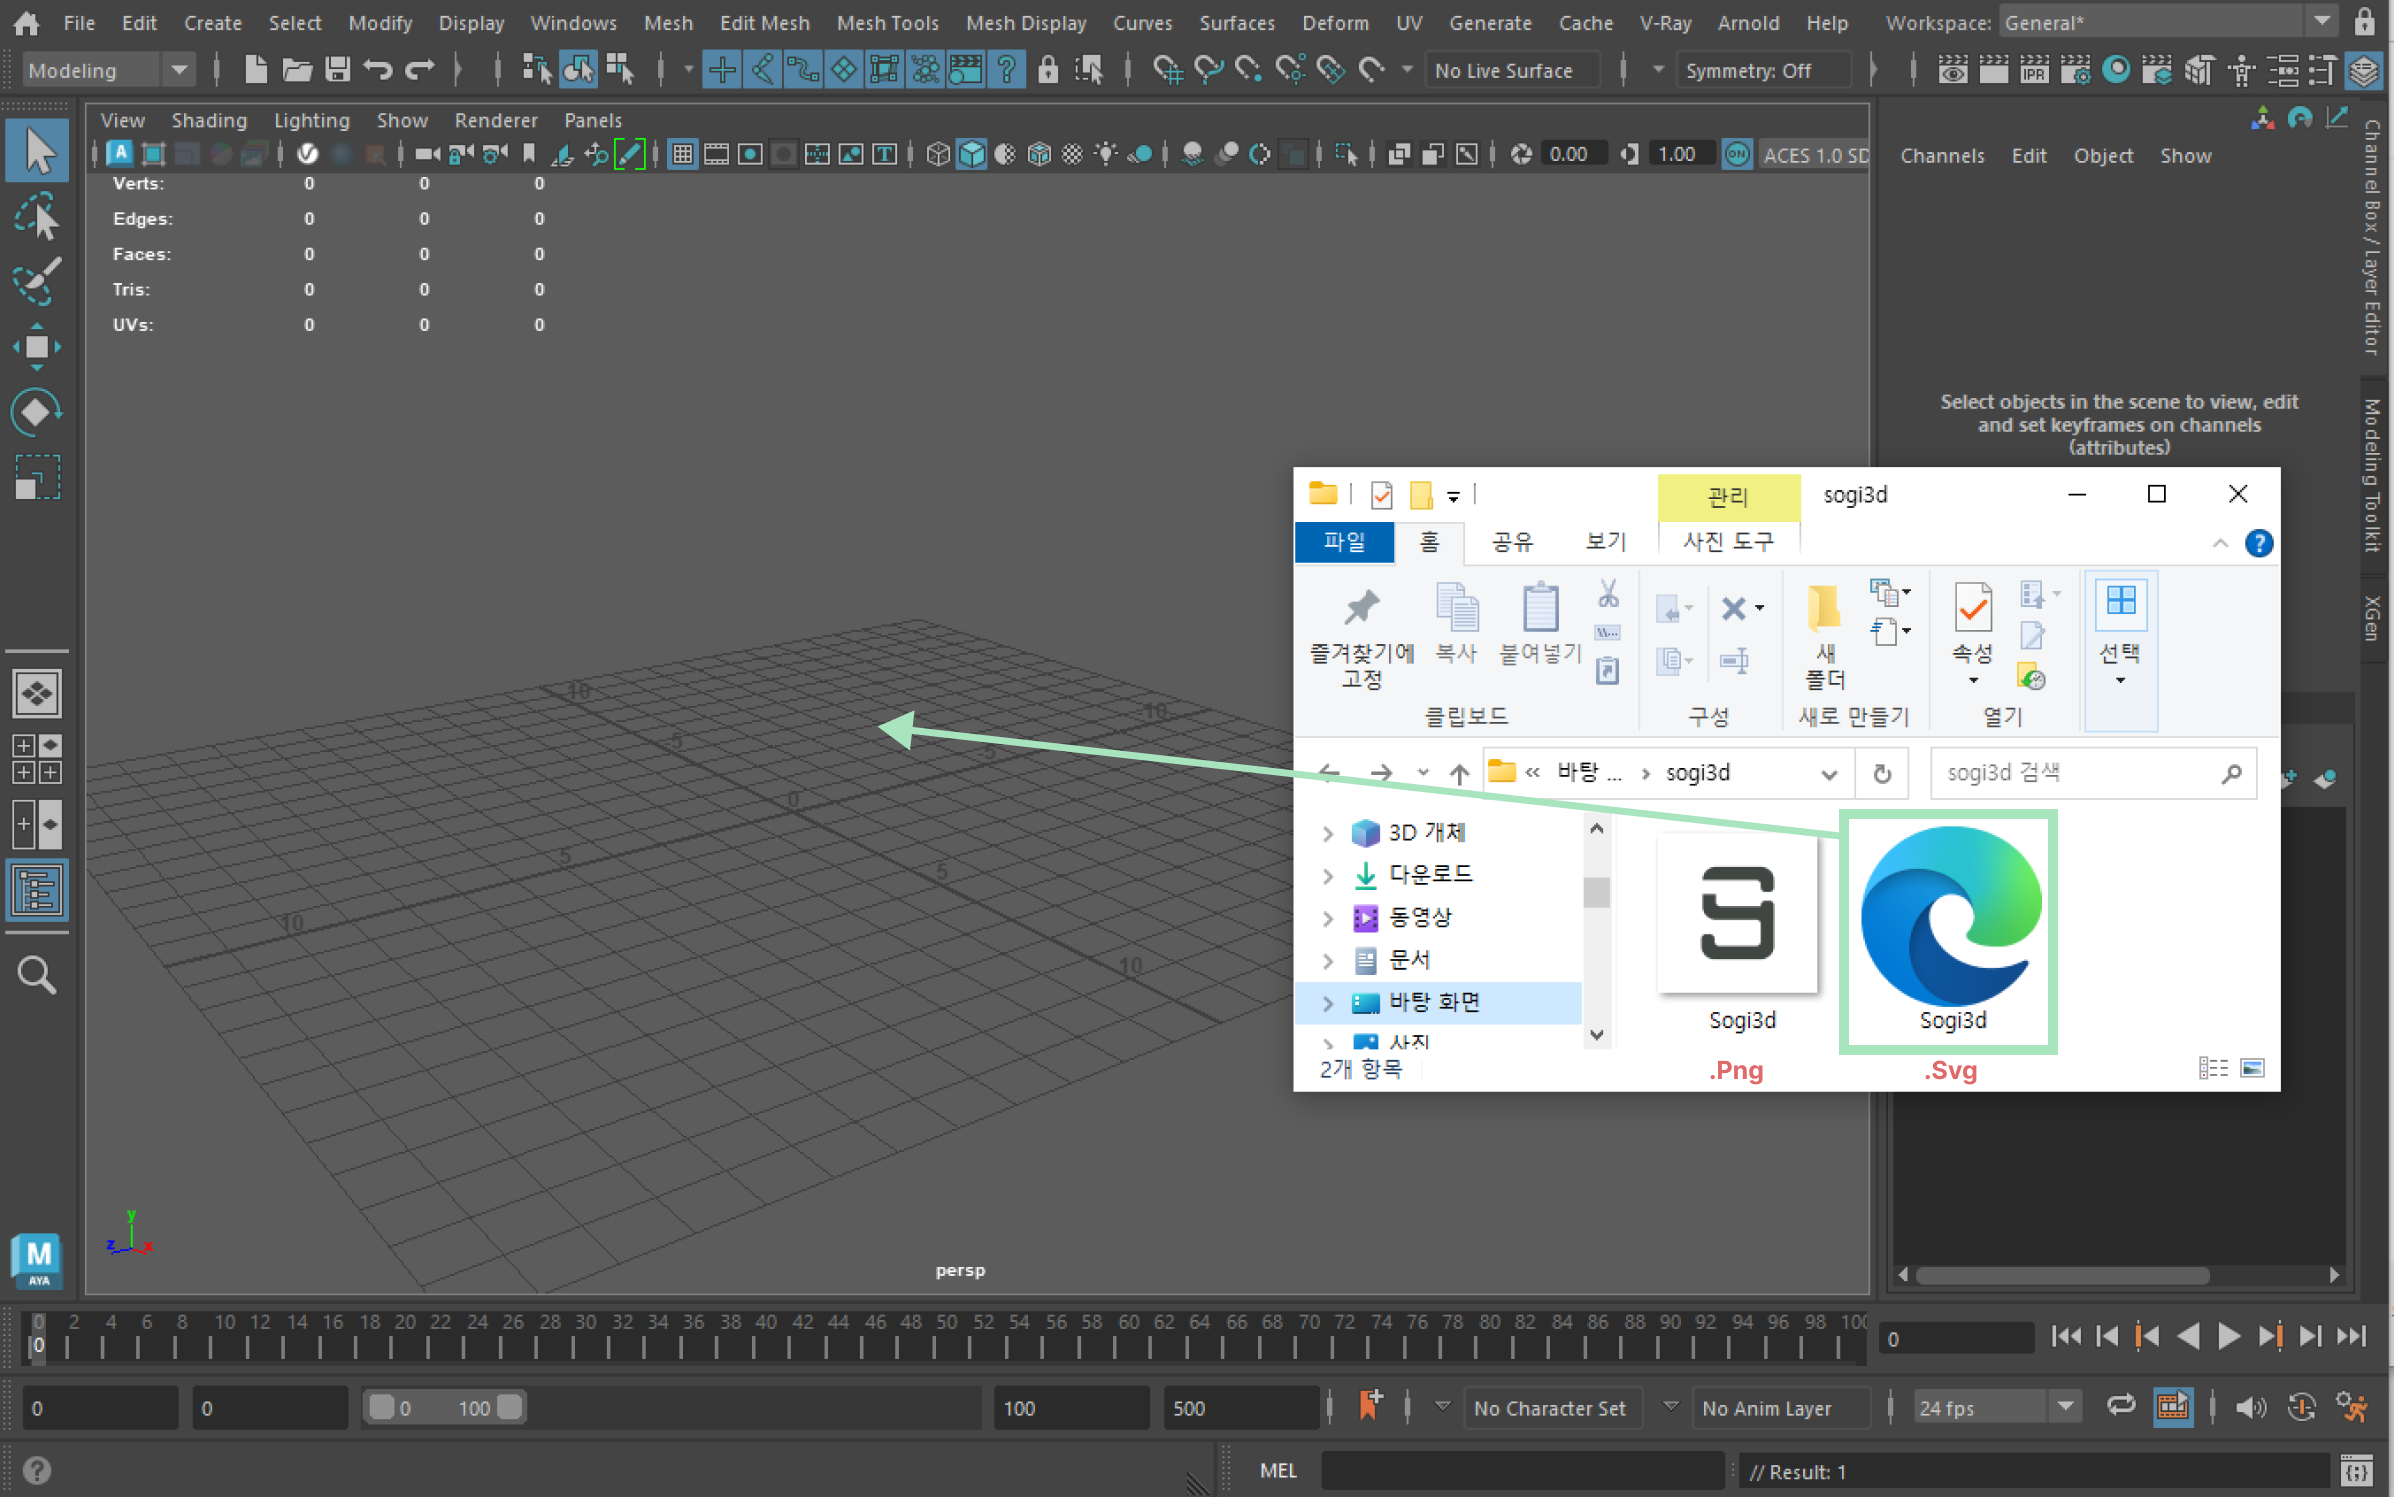
Task: Switch to four-view panel layout
Action: click(37, 759)
